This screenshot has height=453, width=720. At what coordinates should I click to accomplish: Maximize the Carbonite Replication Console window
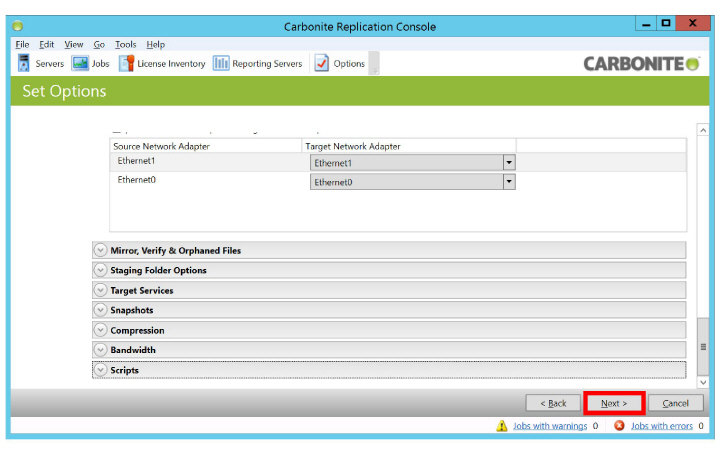click(x=666, y=23)
